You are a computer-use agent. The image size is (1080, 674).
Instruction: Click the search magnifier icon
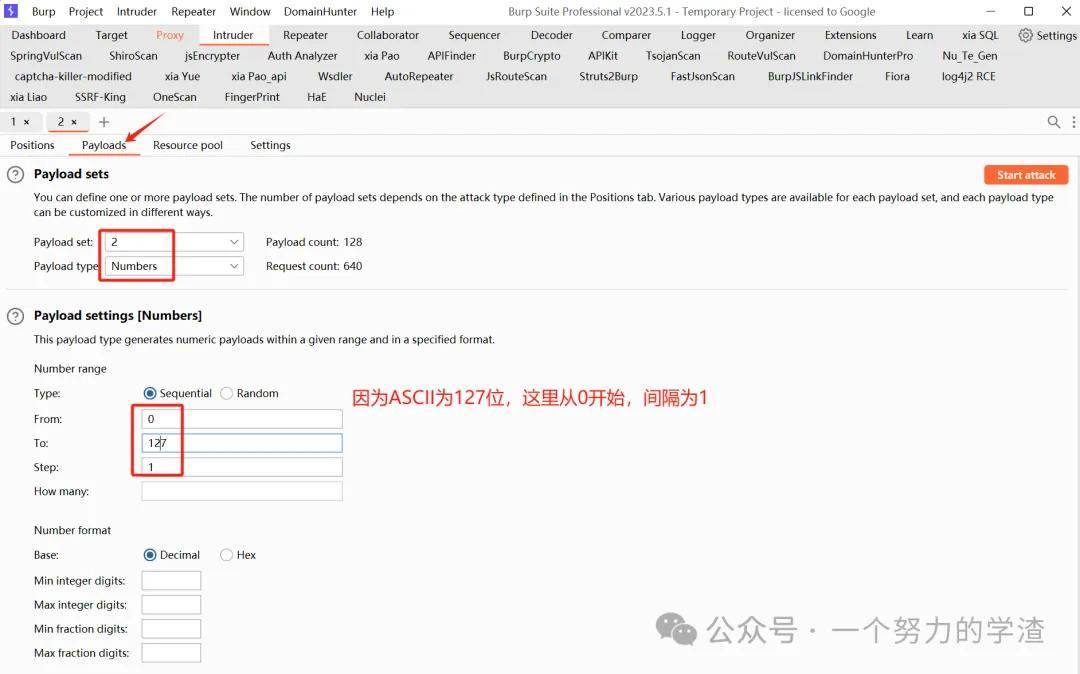[1053, 122]
